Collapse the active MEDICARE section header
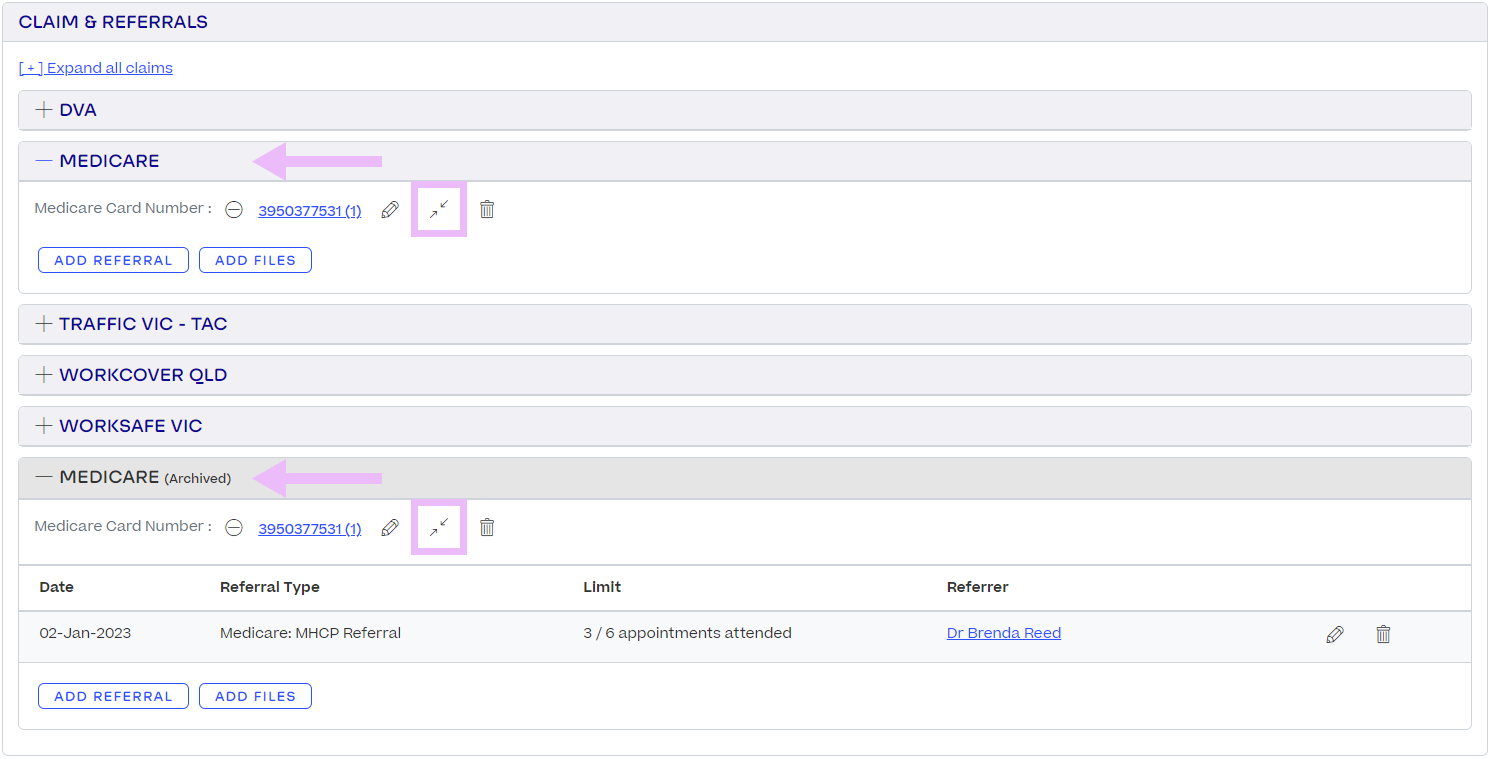Screen dimensions: 1491x759 click(x=42, y=160)
